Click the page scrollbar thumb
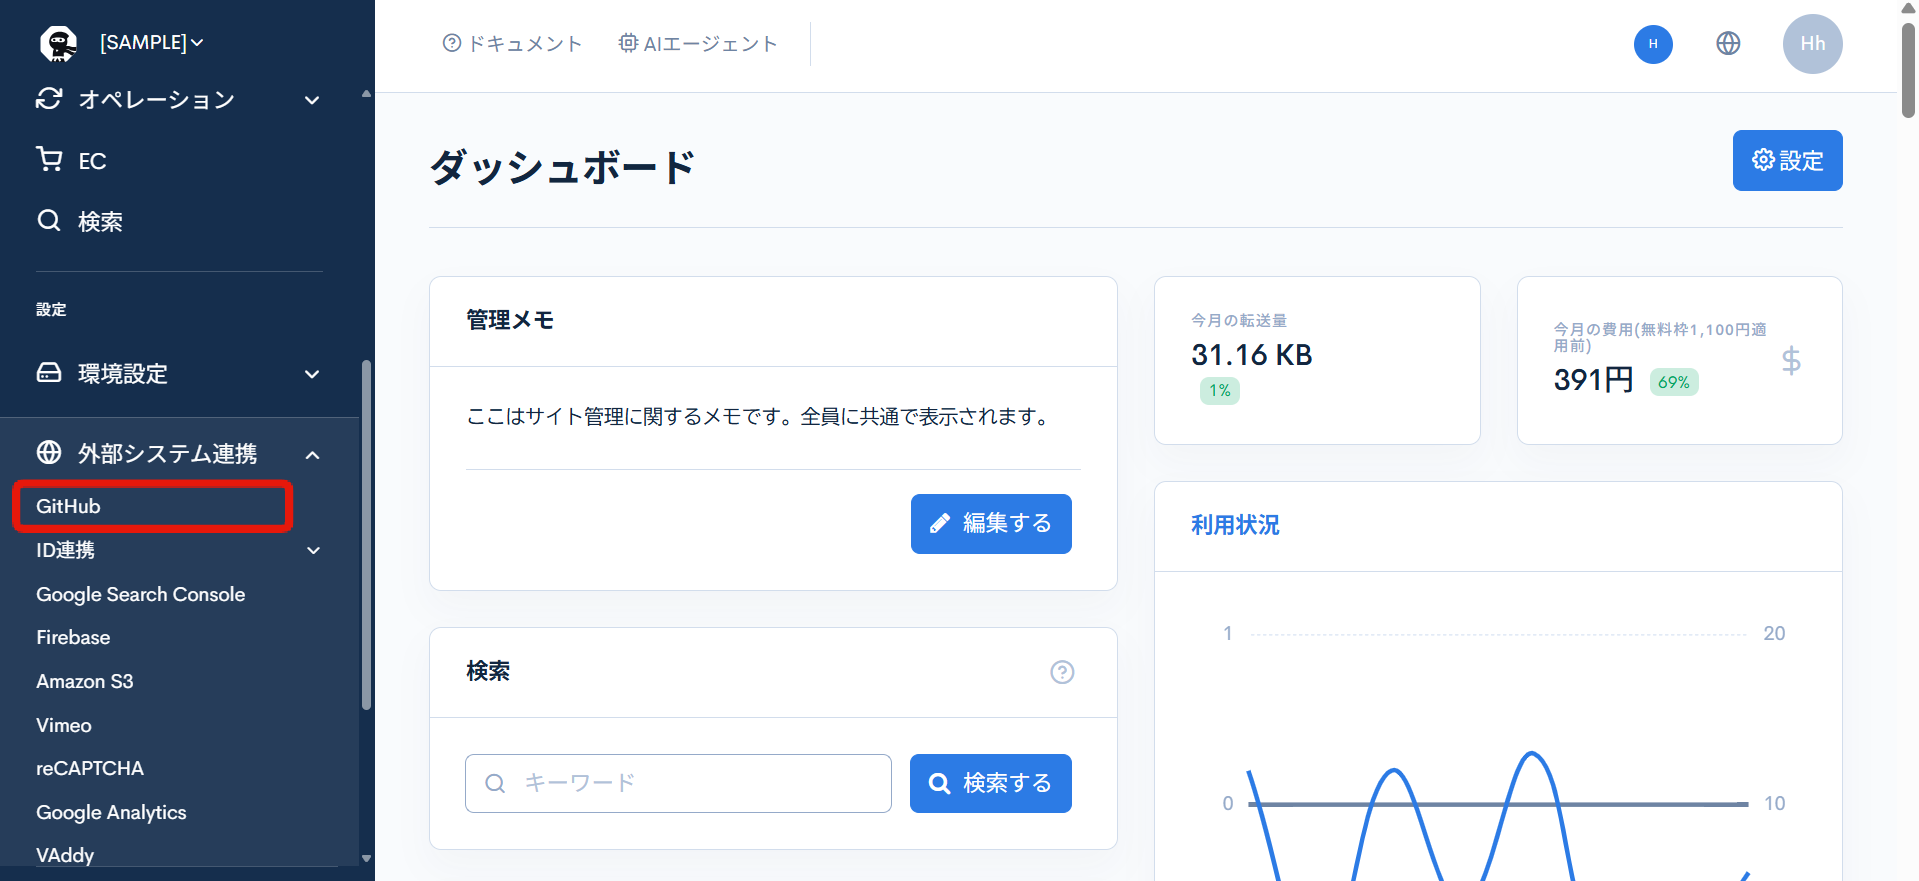This screenshot has width=1919, height=881. tap(1908, 70)
